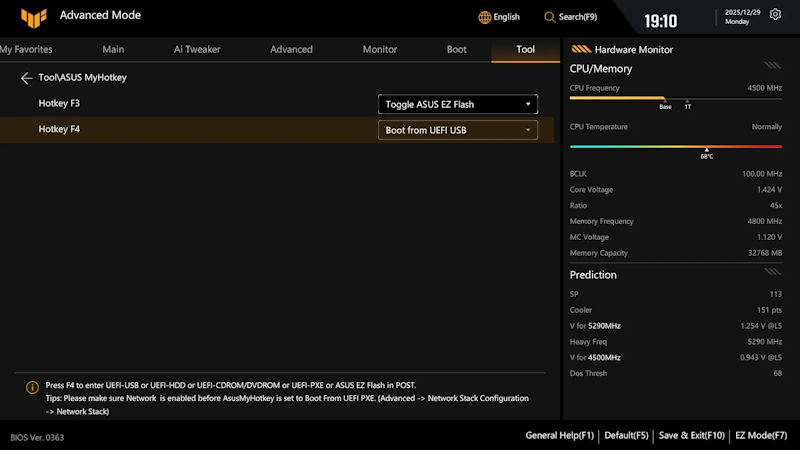
Task: Open the Hotkey F4 dropdown
Action: click(458, 130)
